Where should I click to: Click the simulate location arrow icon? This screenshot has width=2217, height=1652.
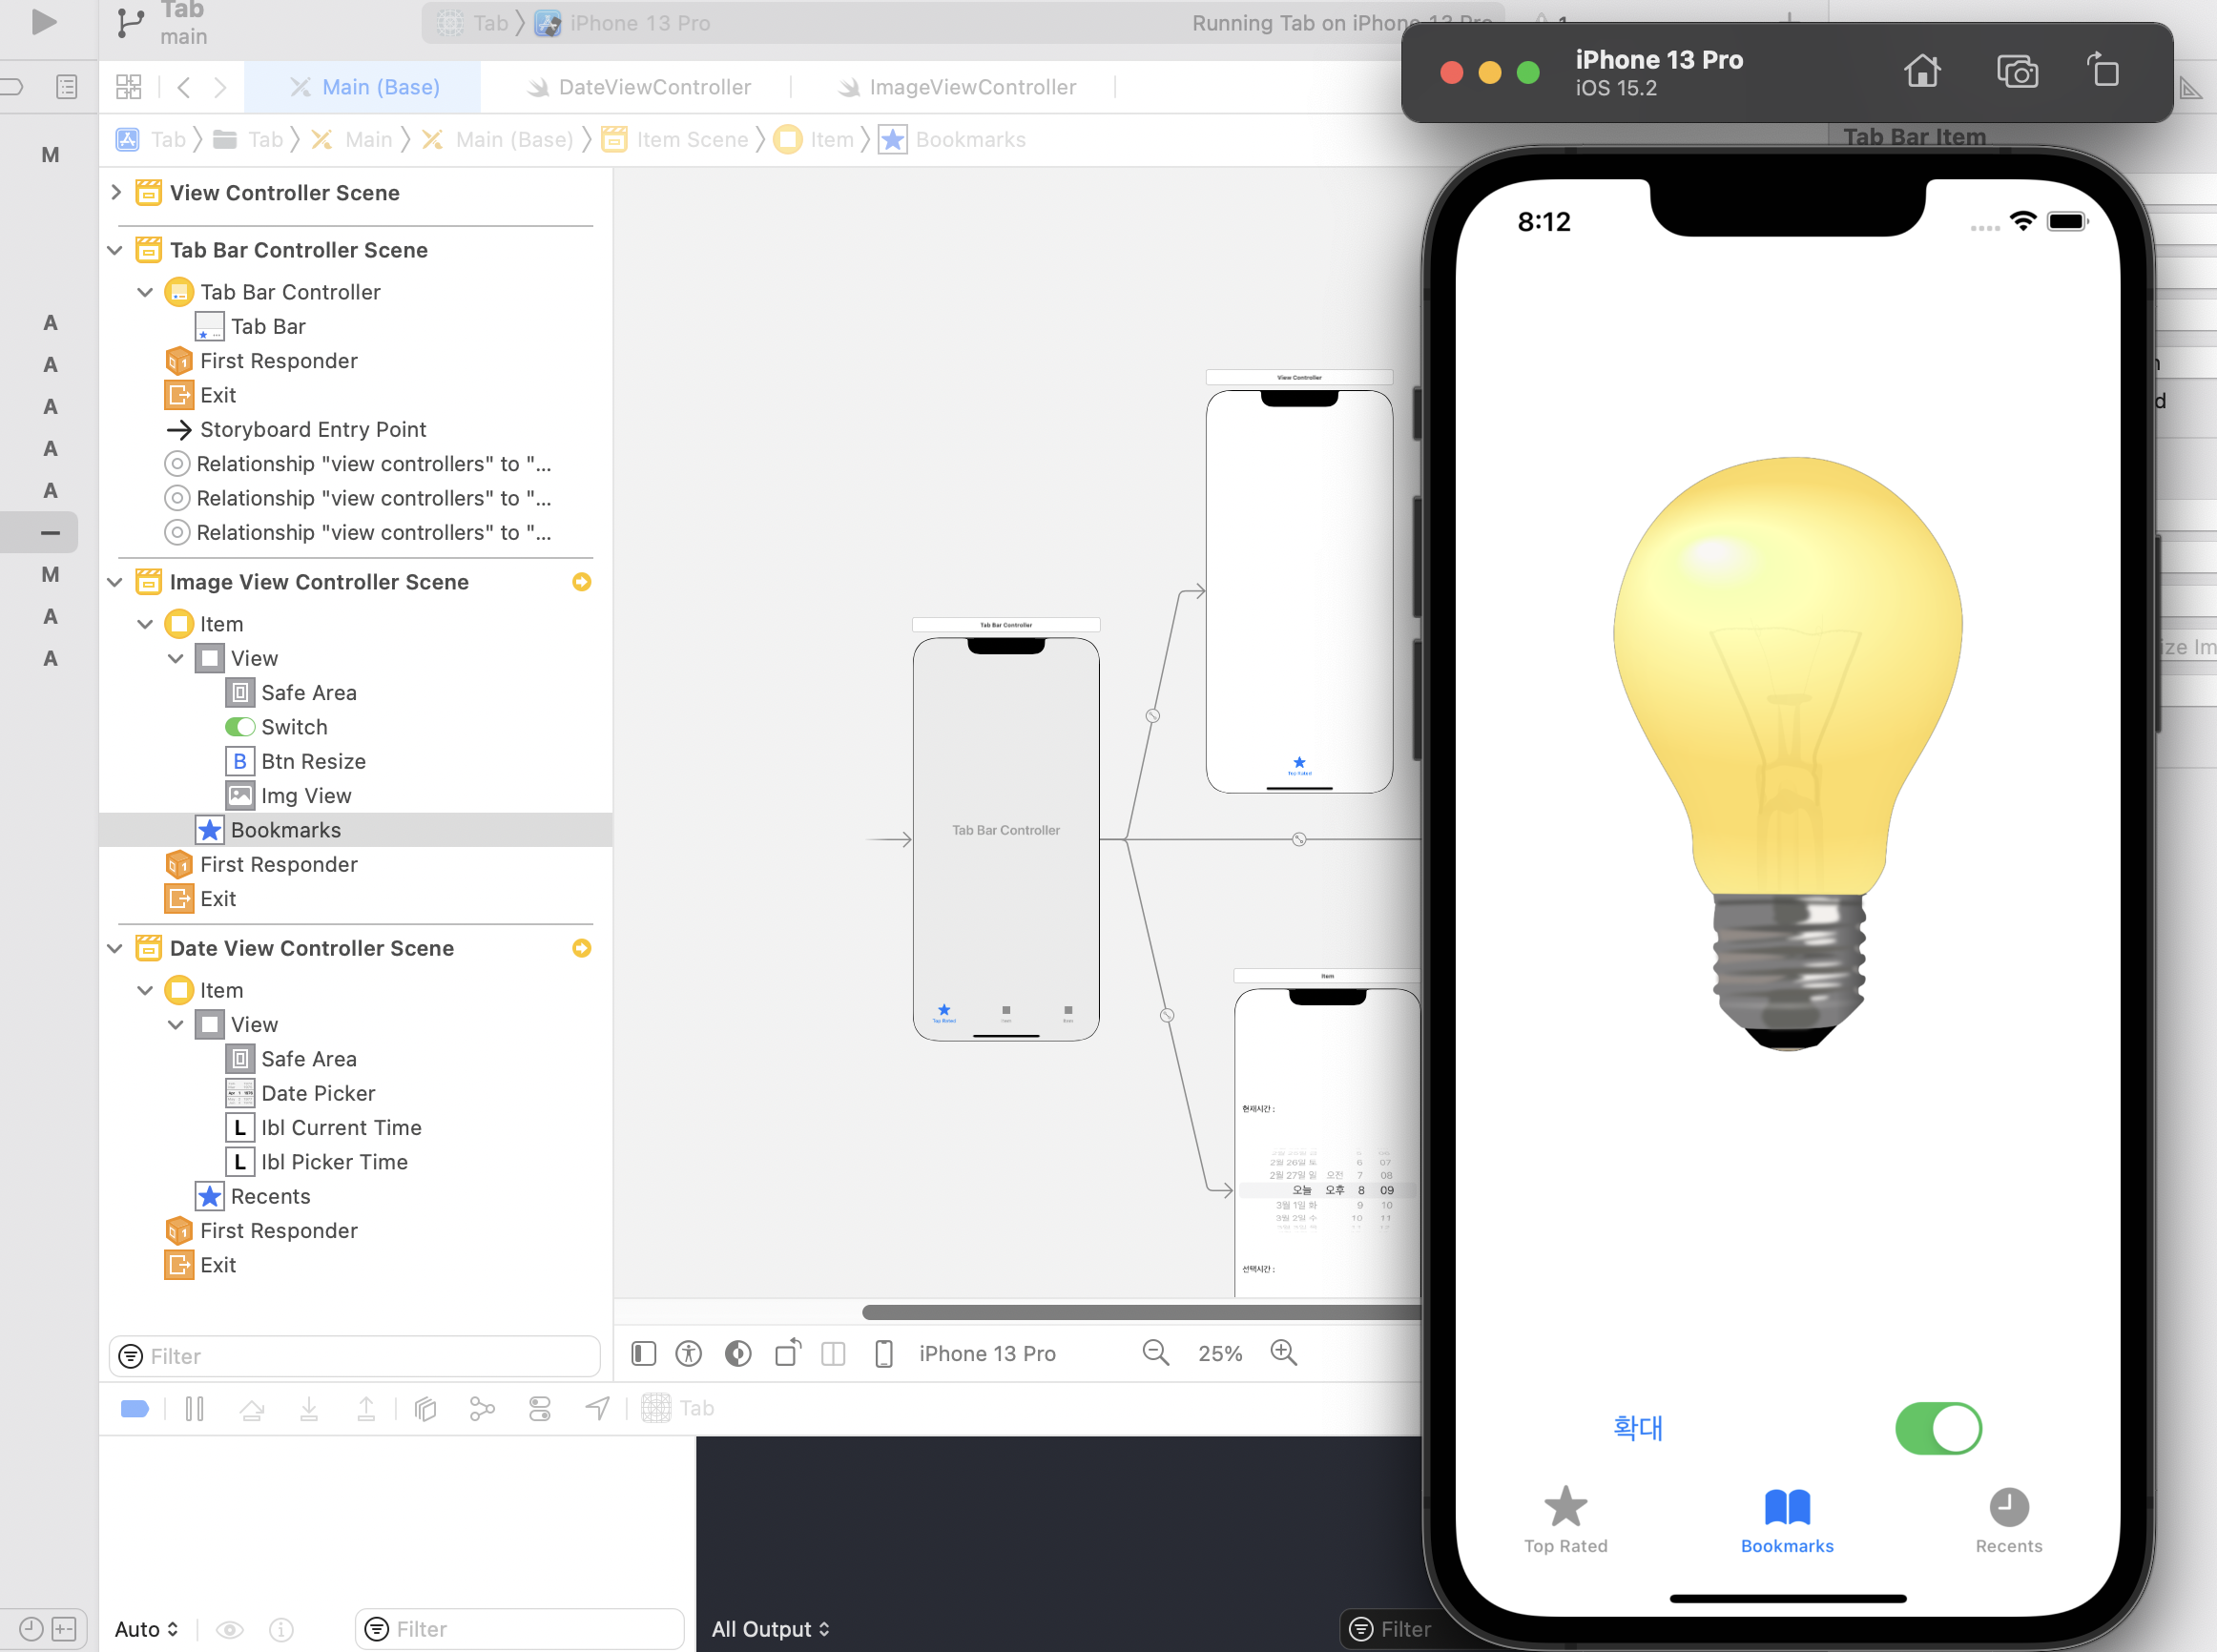tap(597, 1409)
